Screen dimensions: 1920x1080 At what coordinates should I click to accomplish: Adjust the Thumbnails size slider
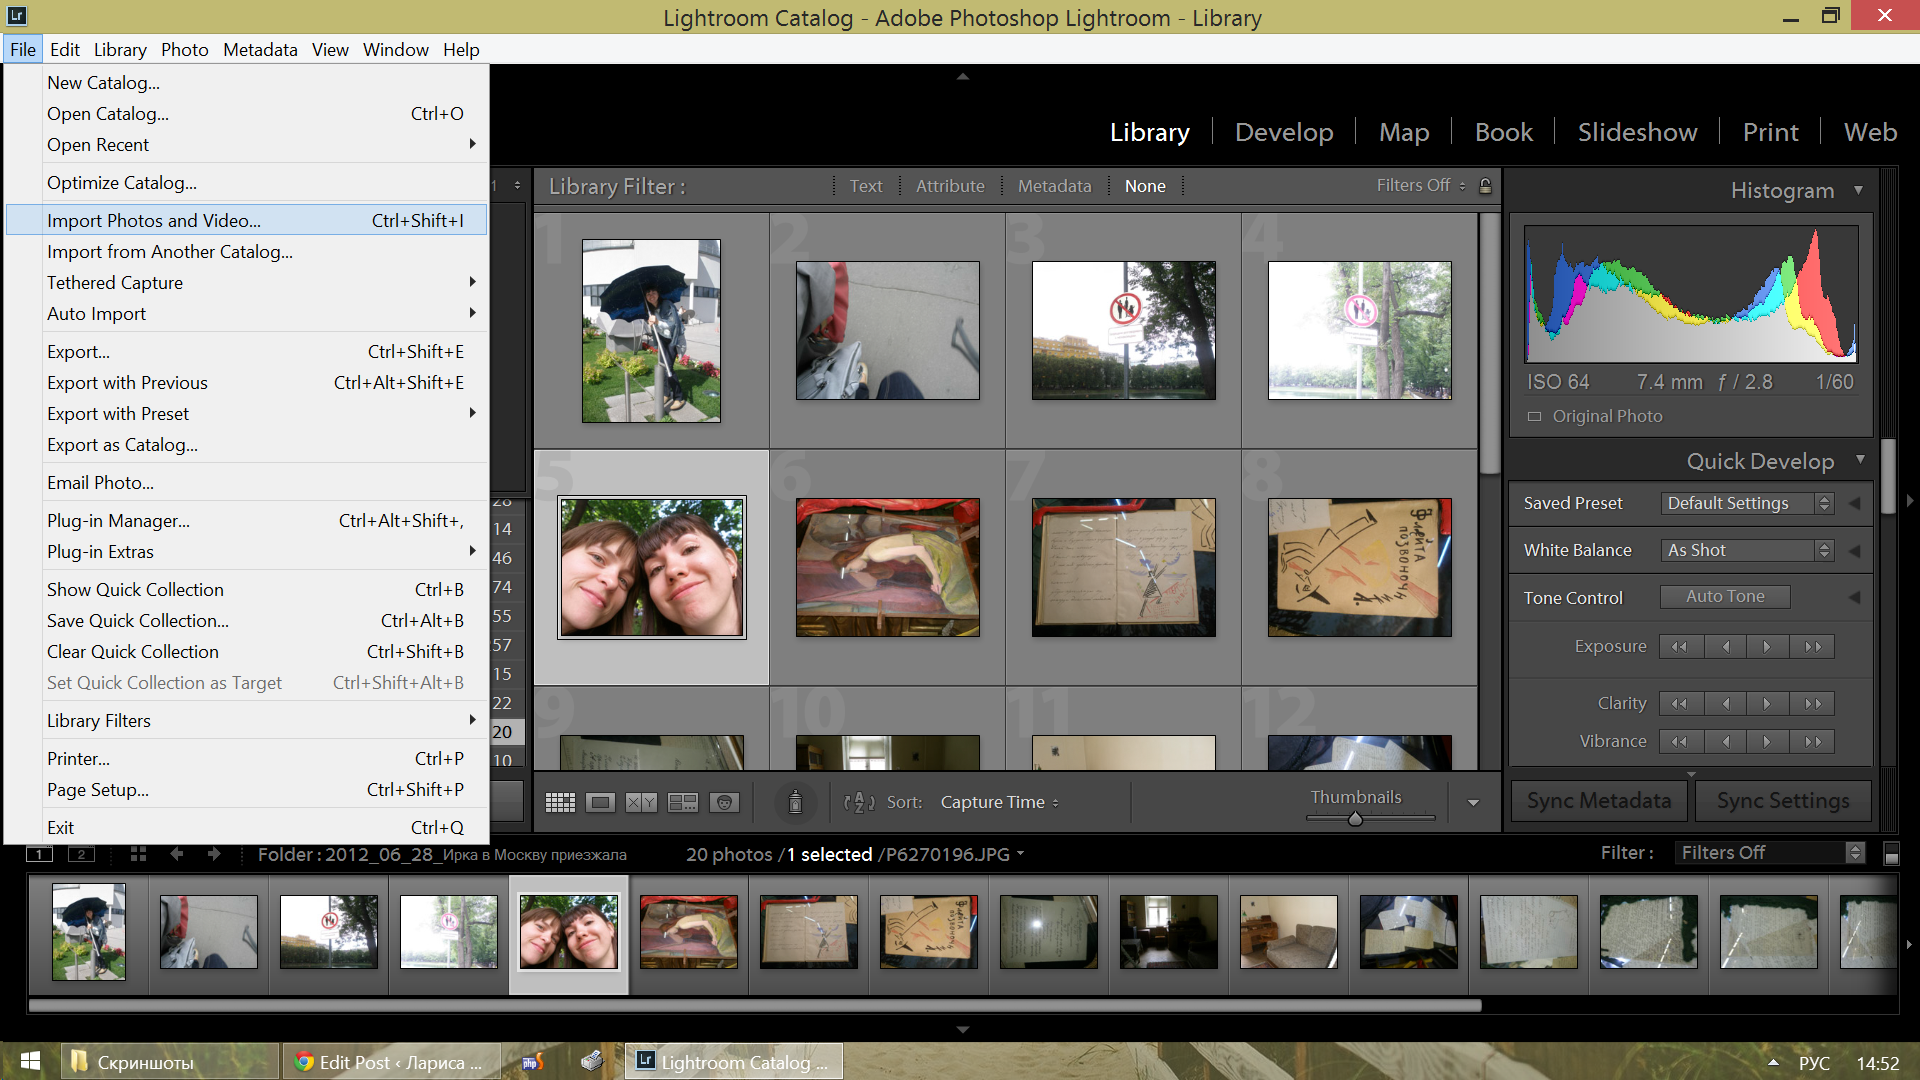pos(1355,819)
